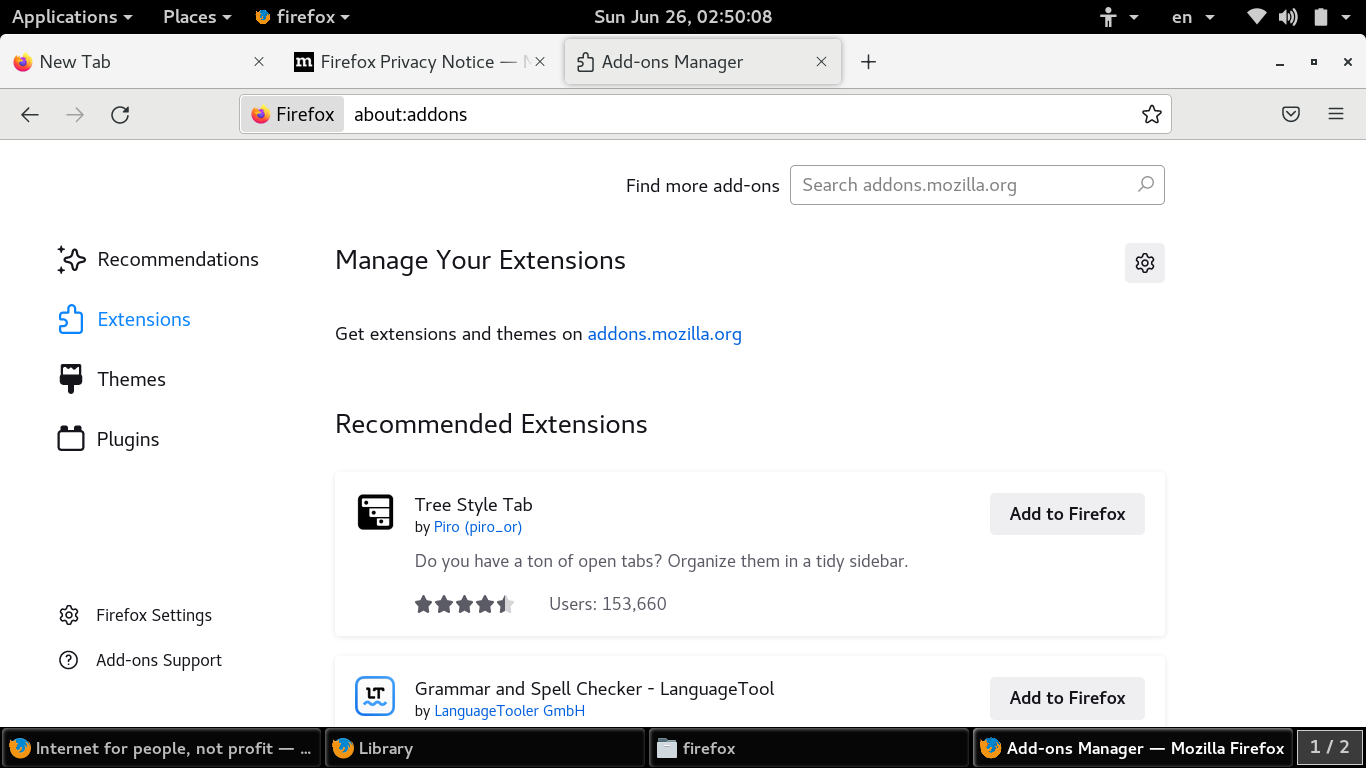Image resolution: width=1366 pixels, height=768 pixels.
Task: Add LanguageTool Grammar Checker to Firefox
Action: coord(1067,698)
